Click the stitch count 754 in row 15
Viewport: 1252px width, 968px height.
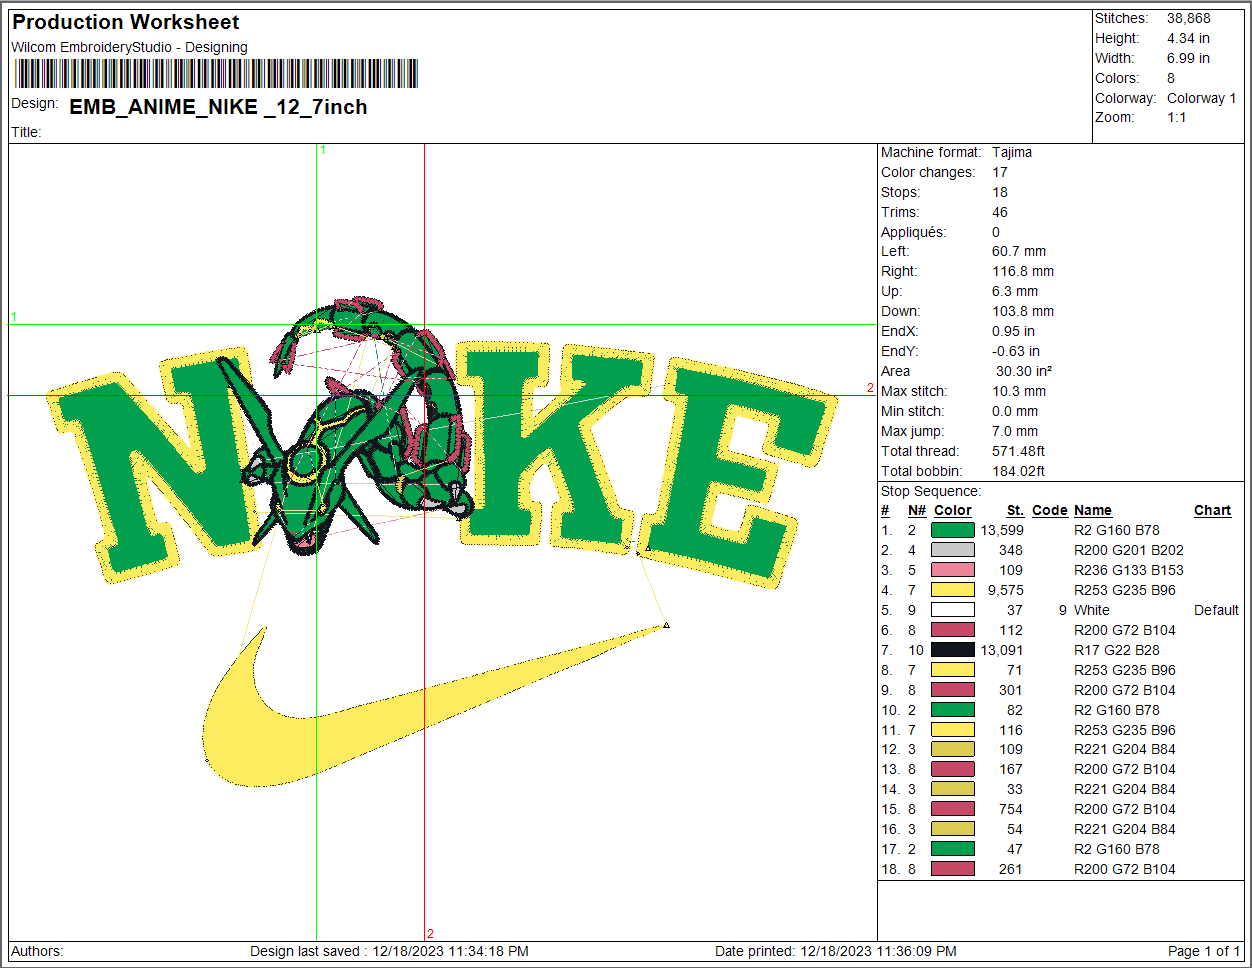point(1011,809)
